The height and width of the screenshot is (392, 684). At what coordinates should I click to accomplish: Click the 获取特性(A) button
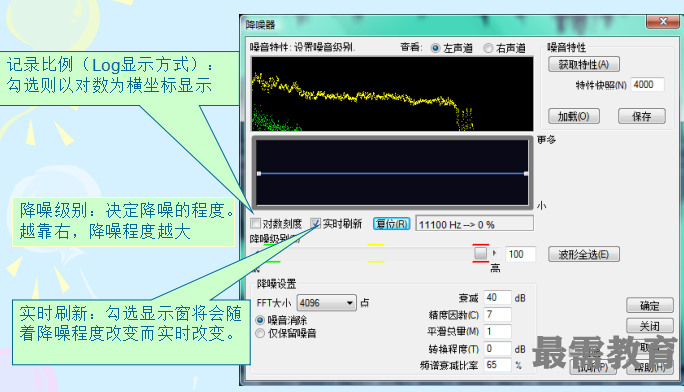tap(584, 65)
